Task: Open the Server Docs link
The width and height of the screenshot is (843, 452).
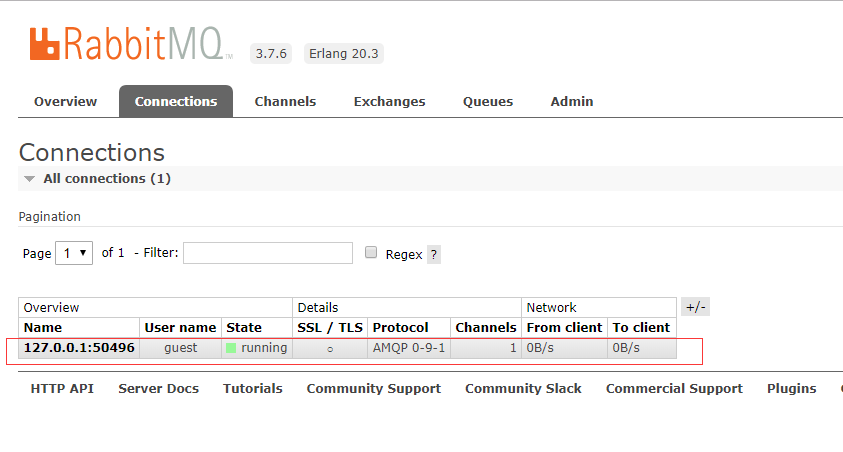Action: [x=159, y=389]
